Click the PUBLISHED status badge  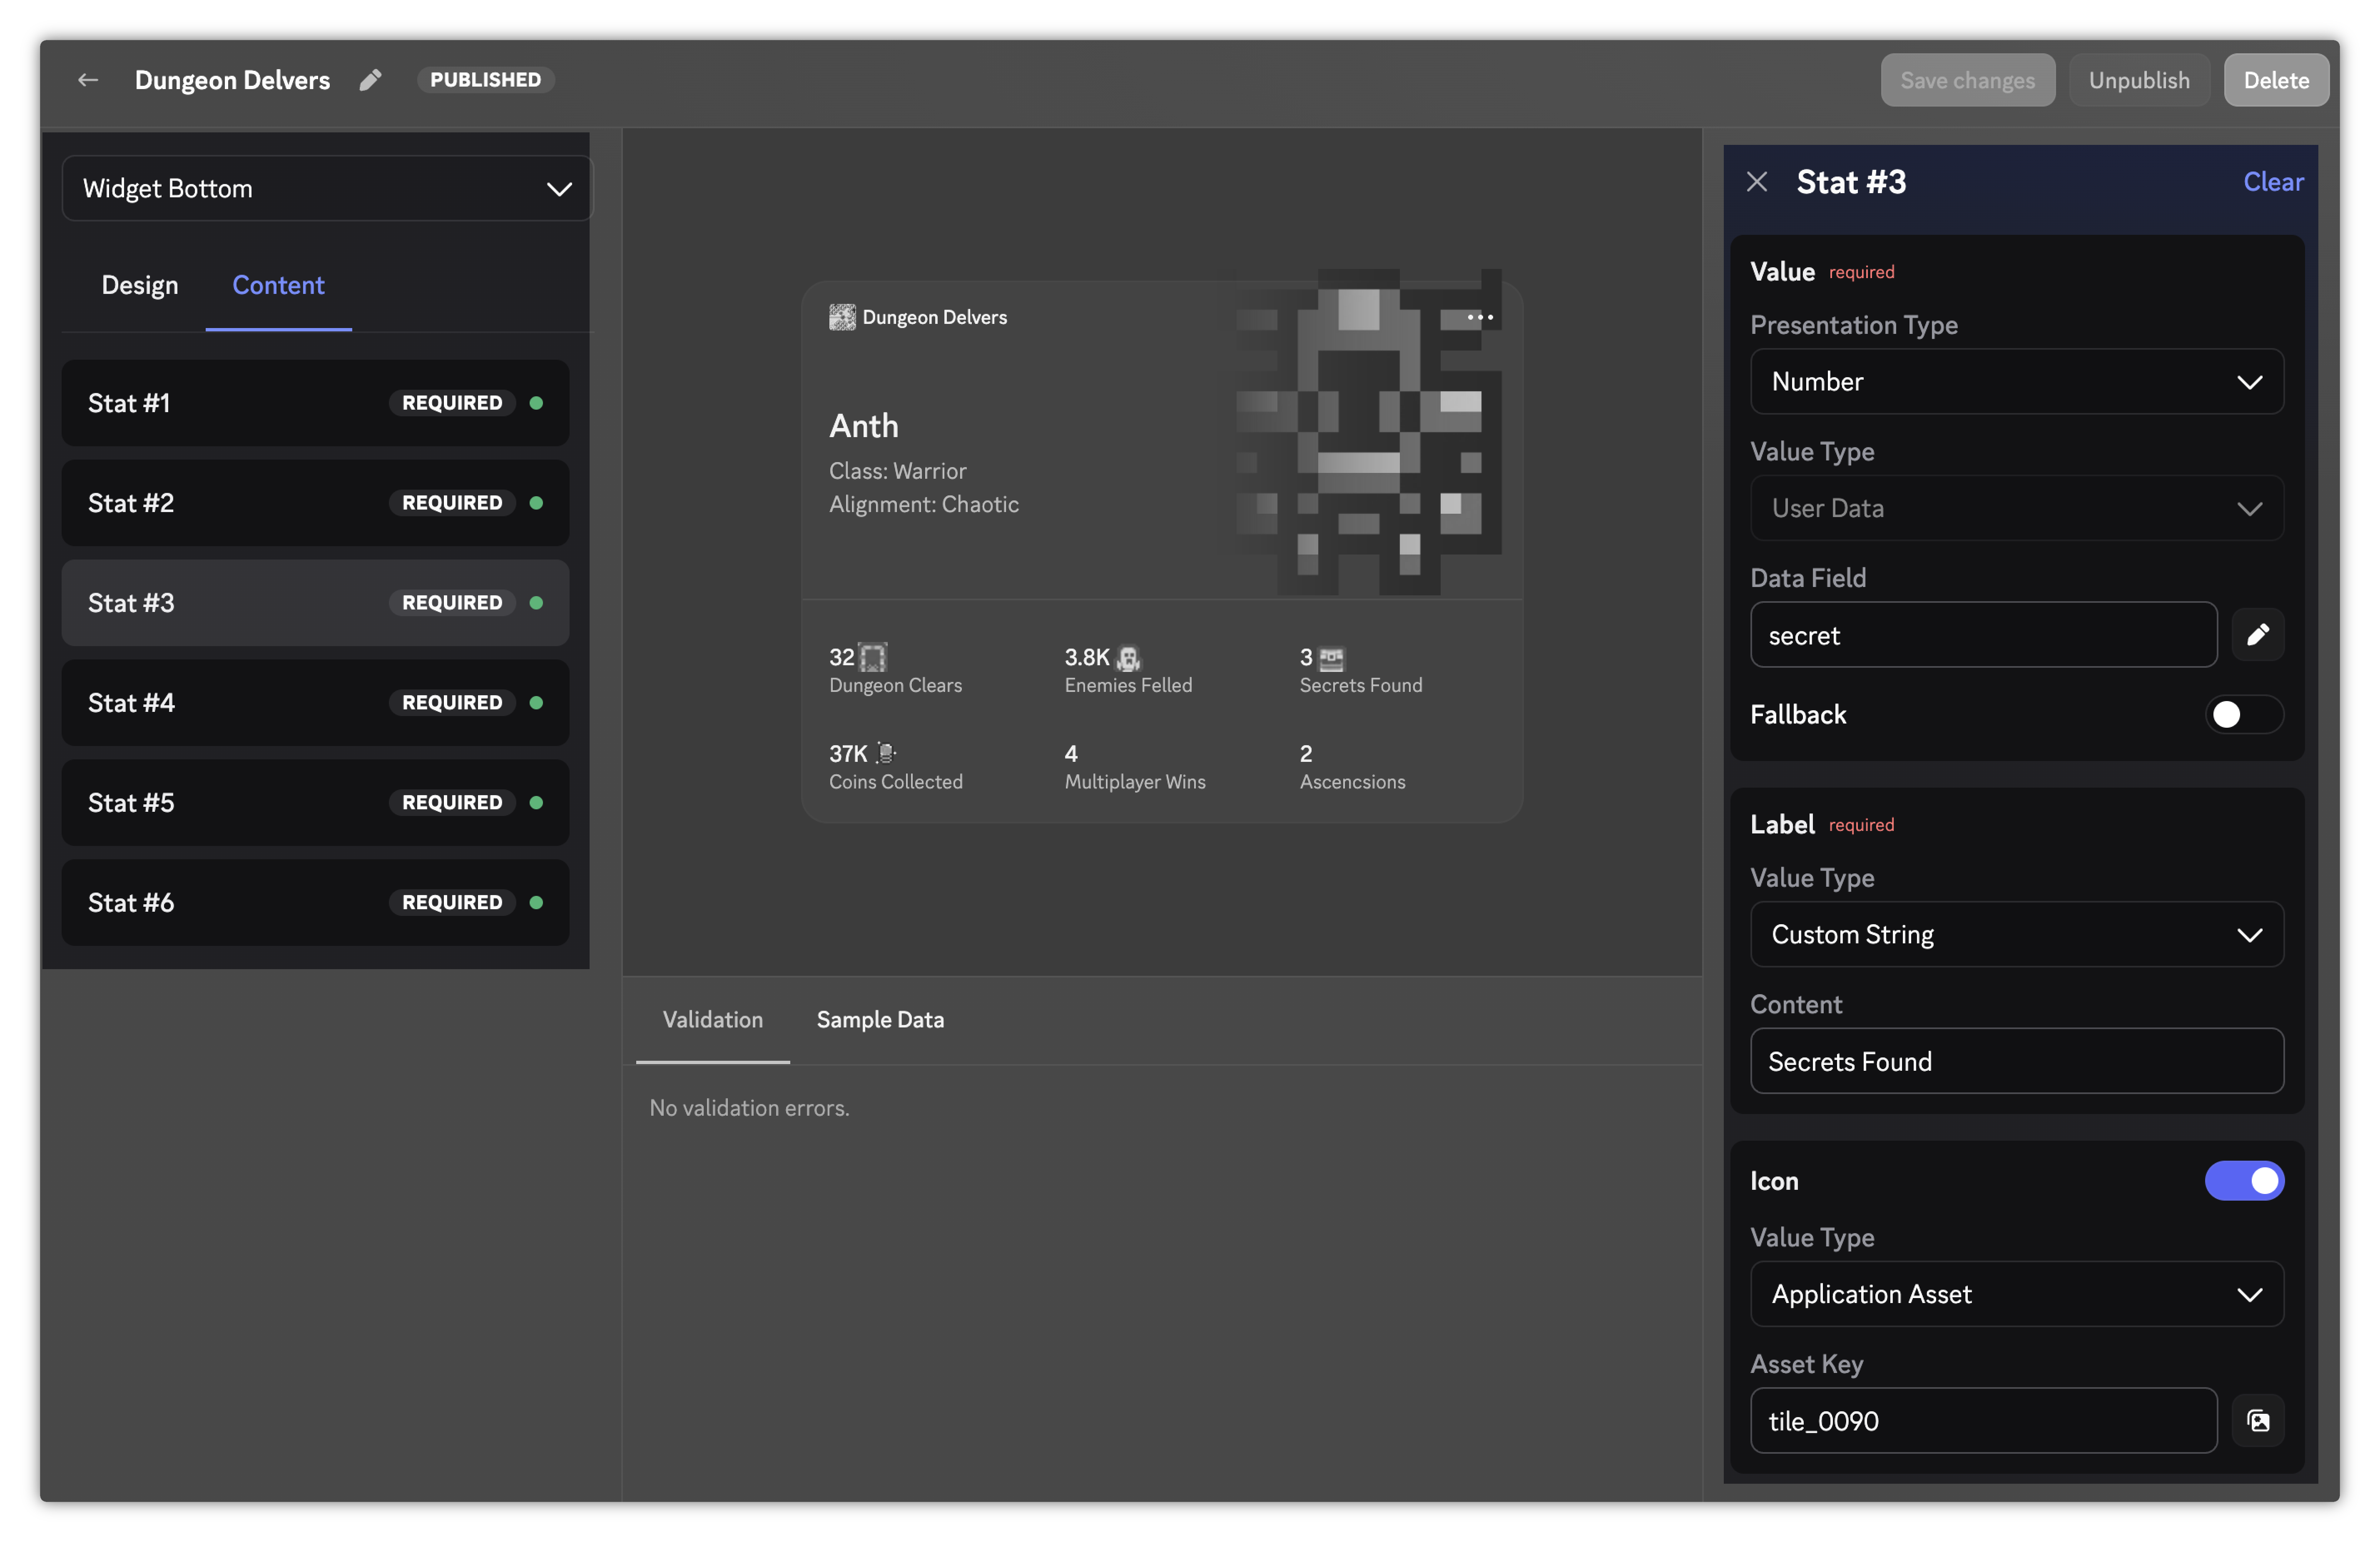coord(485,80)
